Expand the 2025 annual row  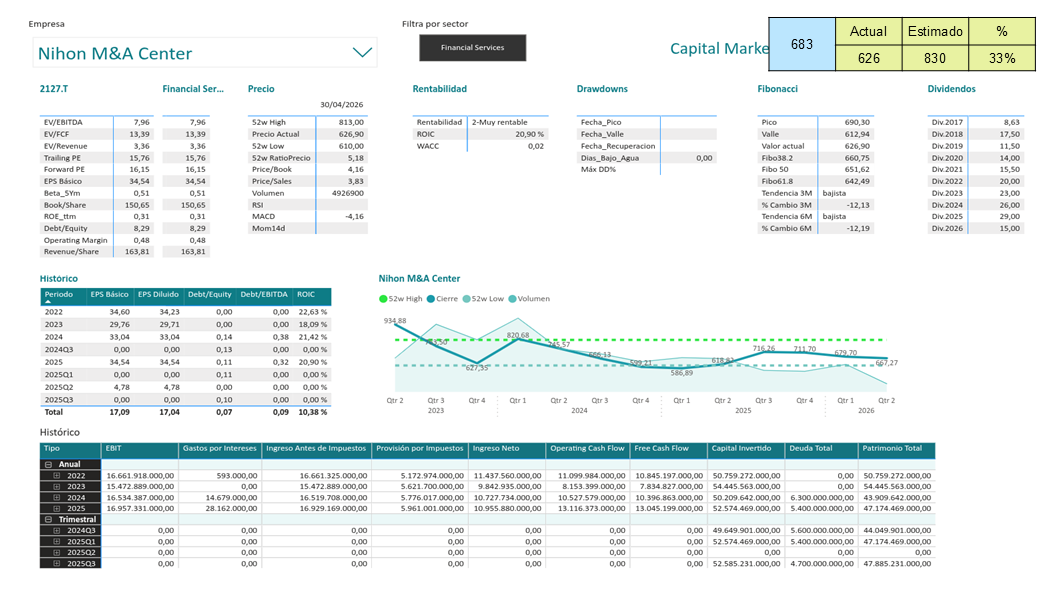[x=57, y=509]
